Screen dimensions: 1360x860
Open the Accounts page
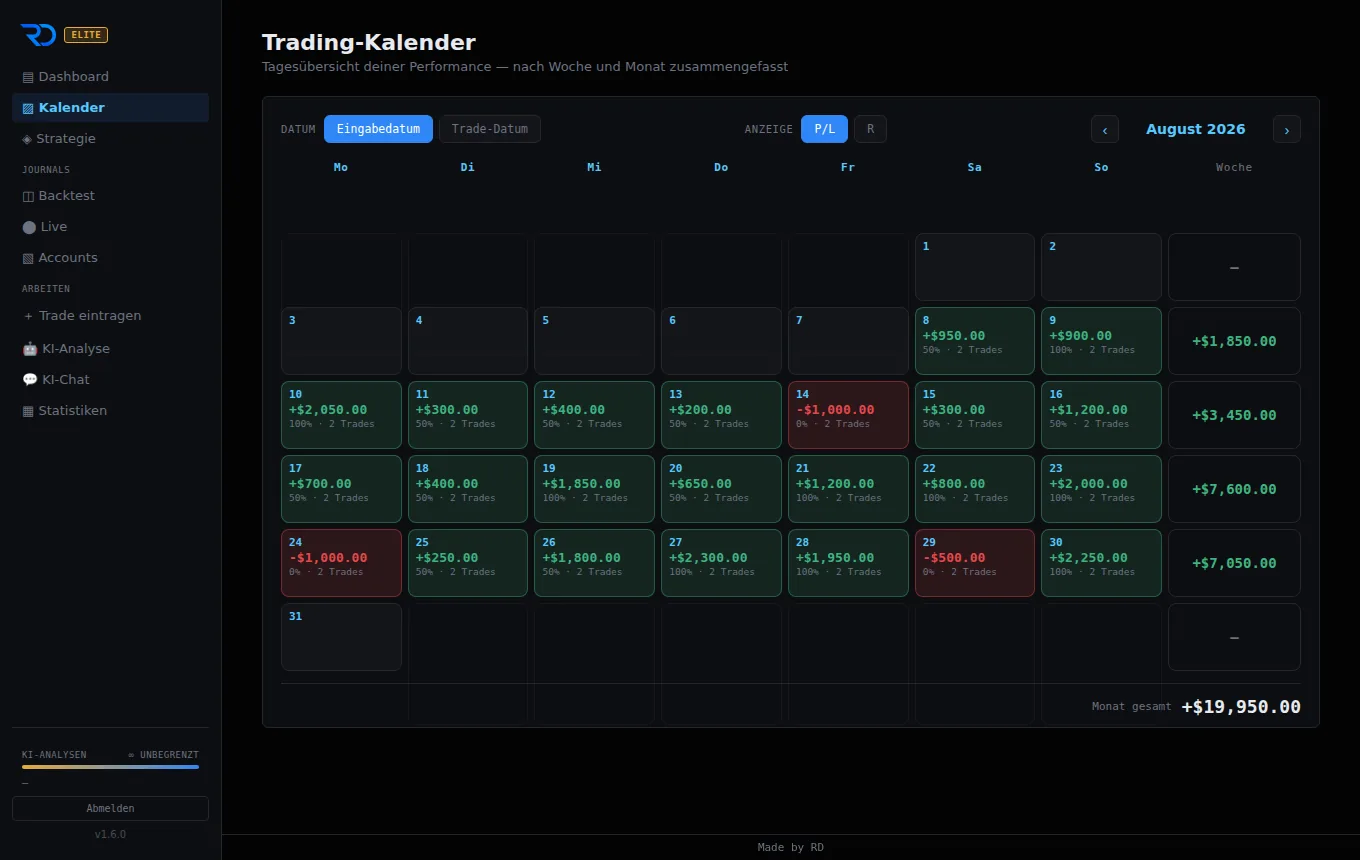(110, 258)
